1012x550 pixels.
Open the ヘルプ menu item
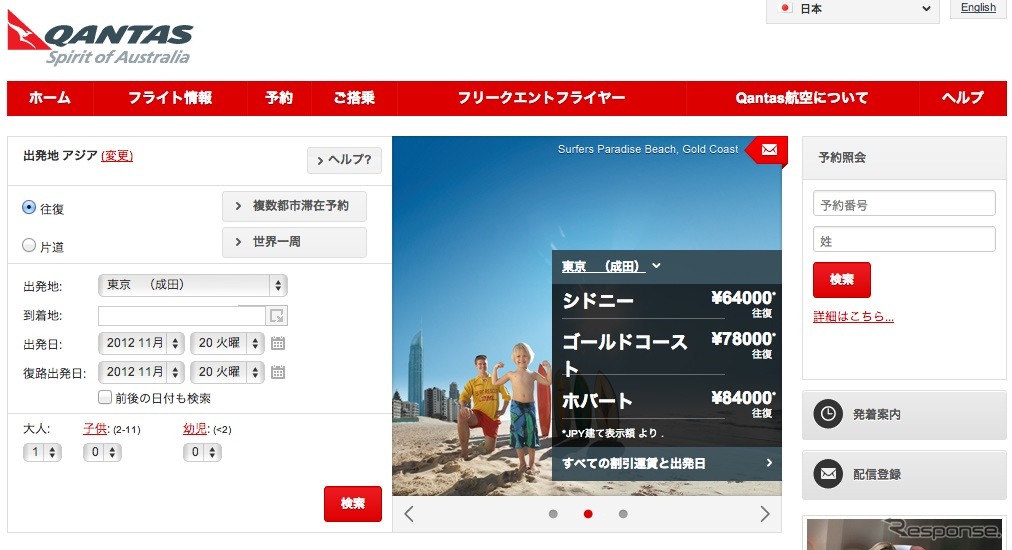(x=962, y=98)
